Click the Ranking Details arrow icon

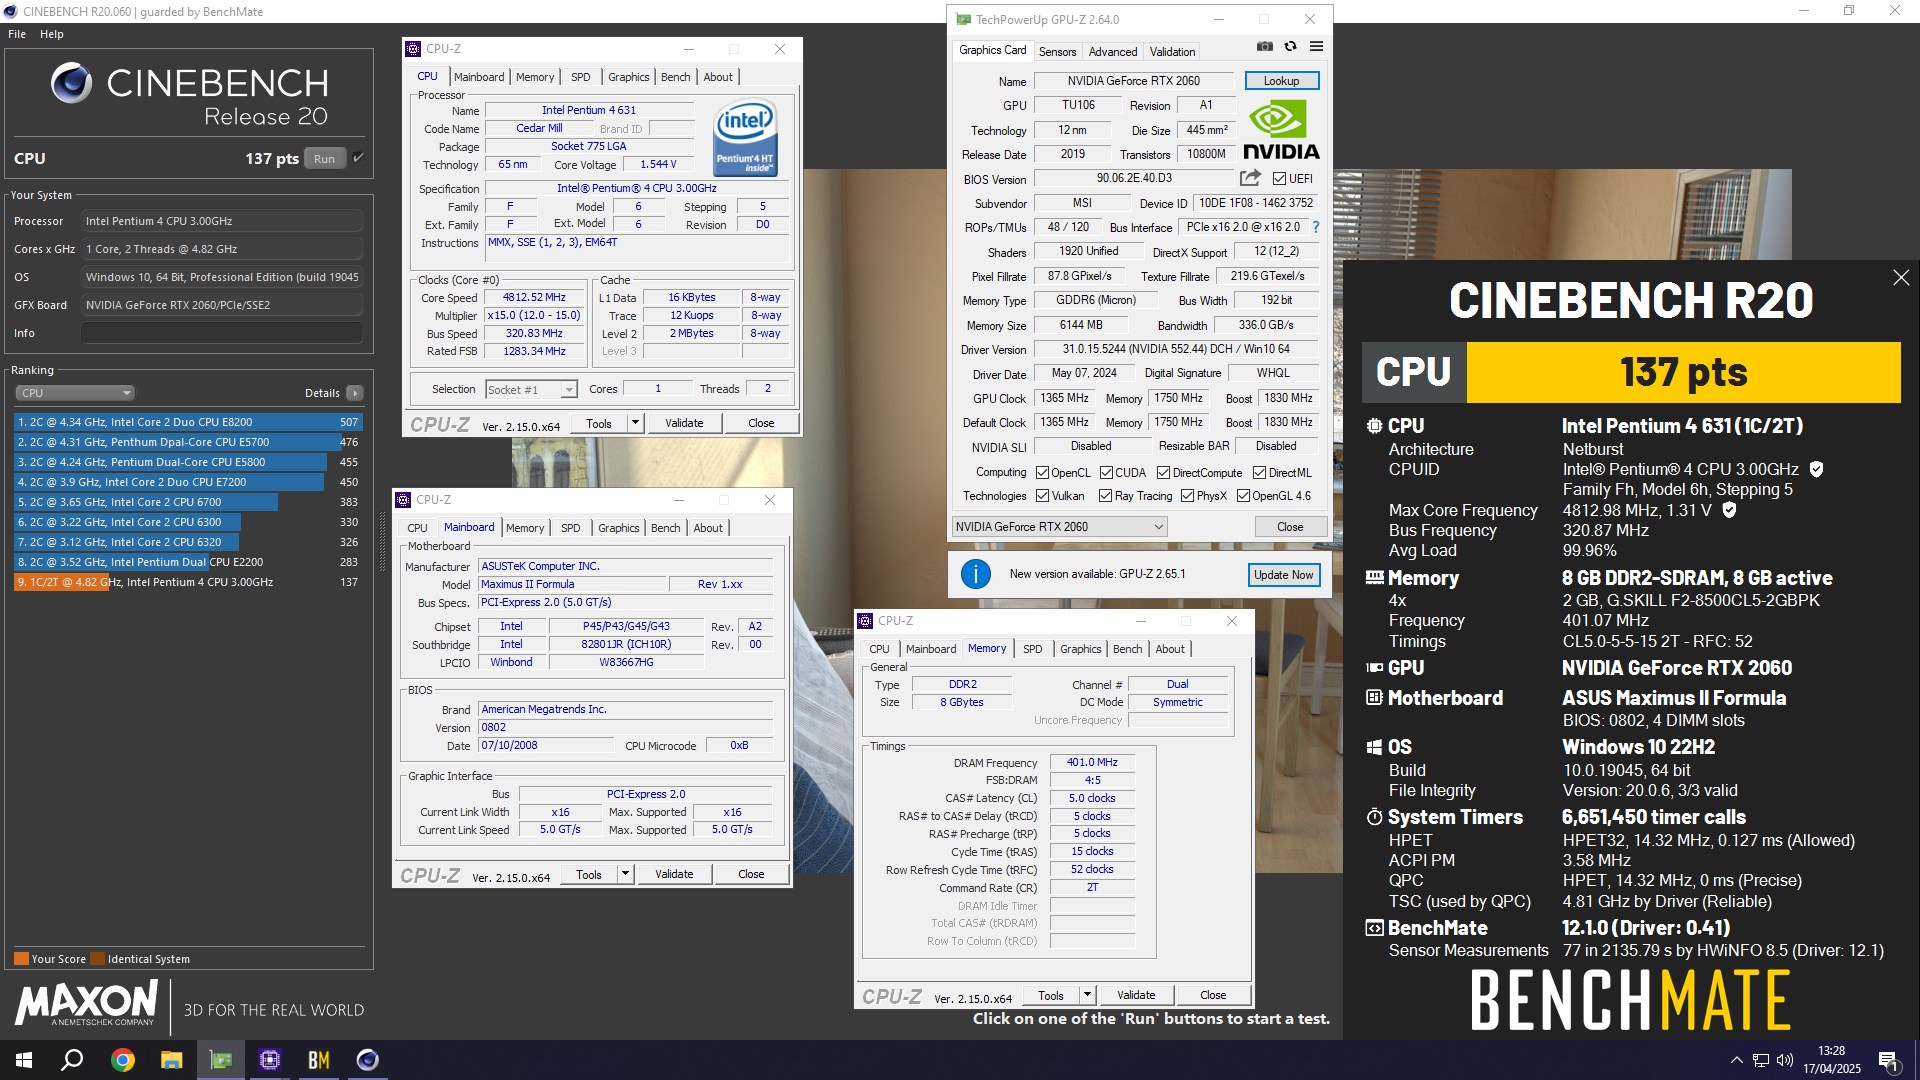[355, 393]
